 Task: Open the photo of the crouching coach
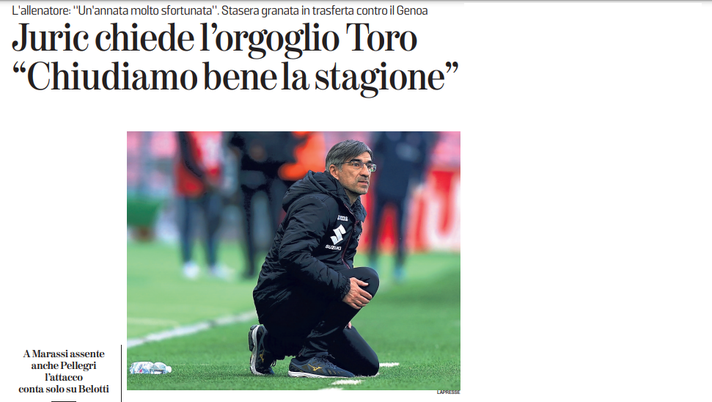(x=293, y=260)
